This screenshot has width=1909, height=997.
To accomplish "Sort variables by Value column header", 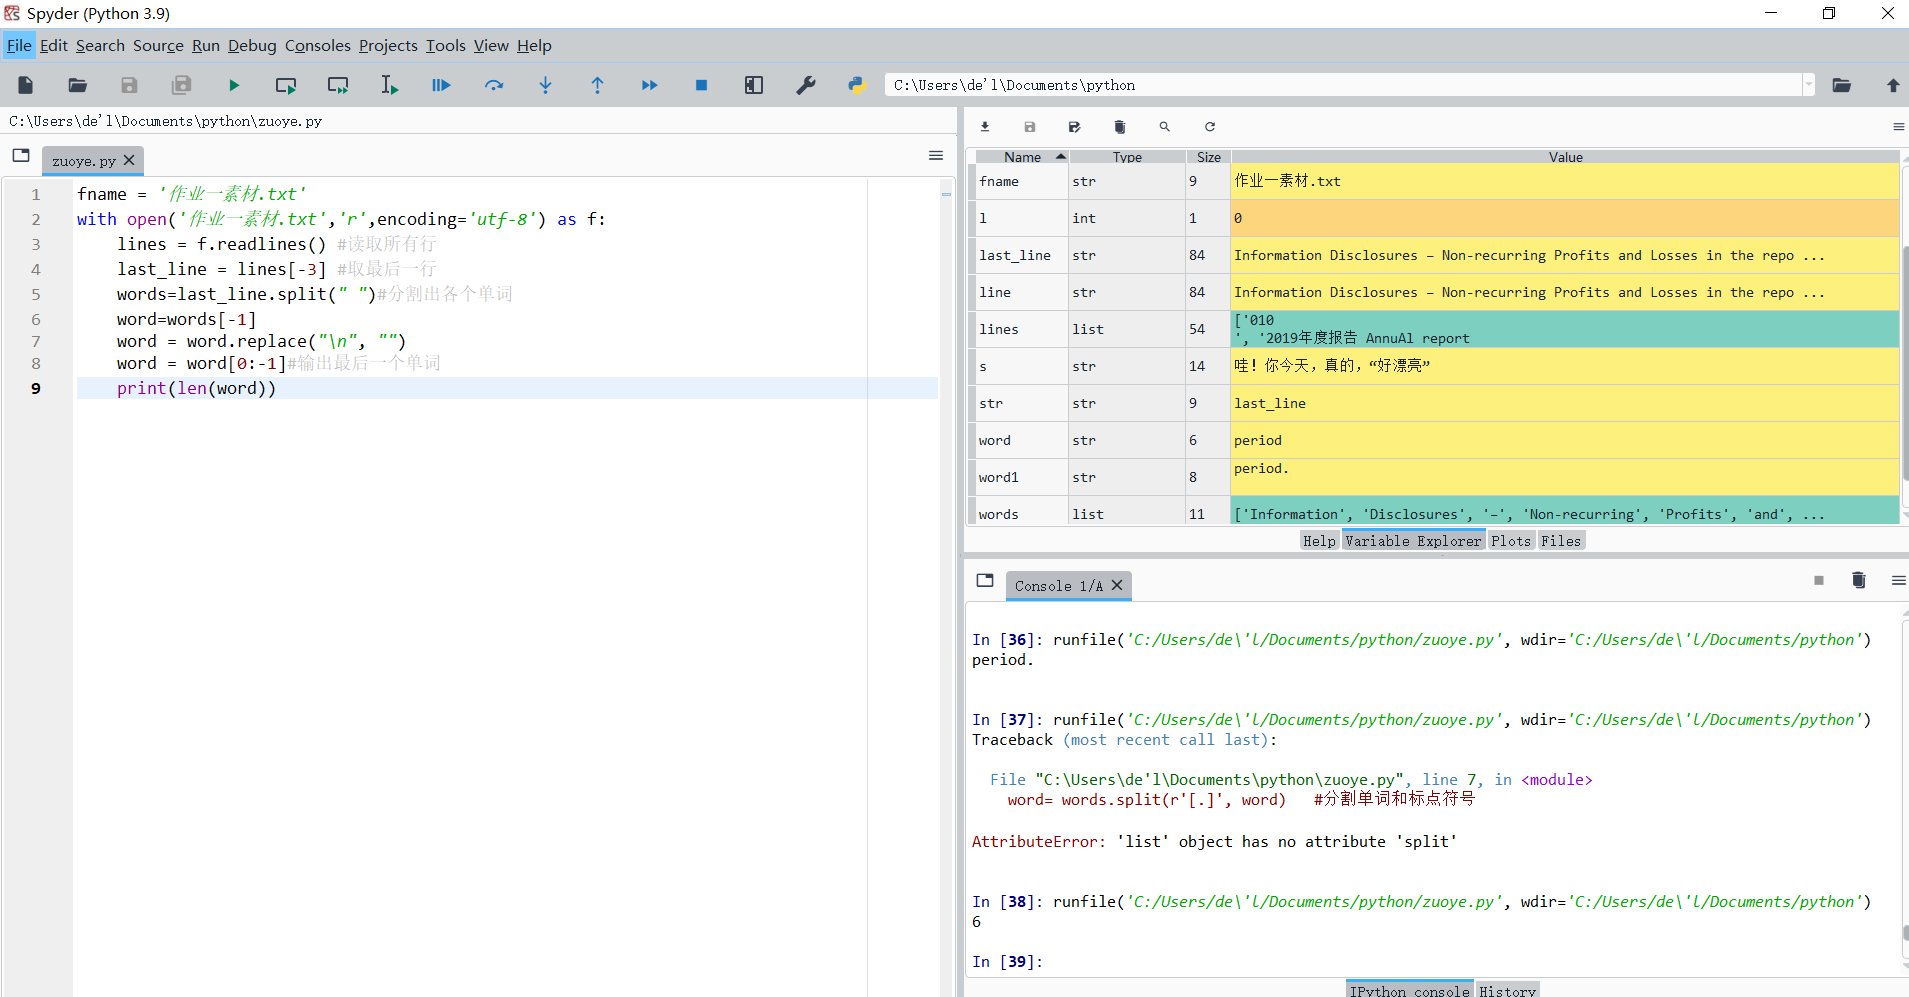I will (x=1565, y=157).
